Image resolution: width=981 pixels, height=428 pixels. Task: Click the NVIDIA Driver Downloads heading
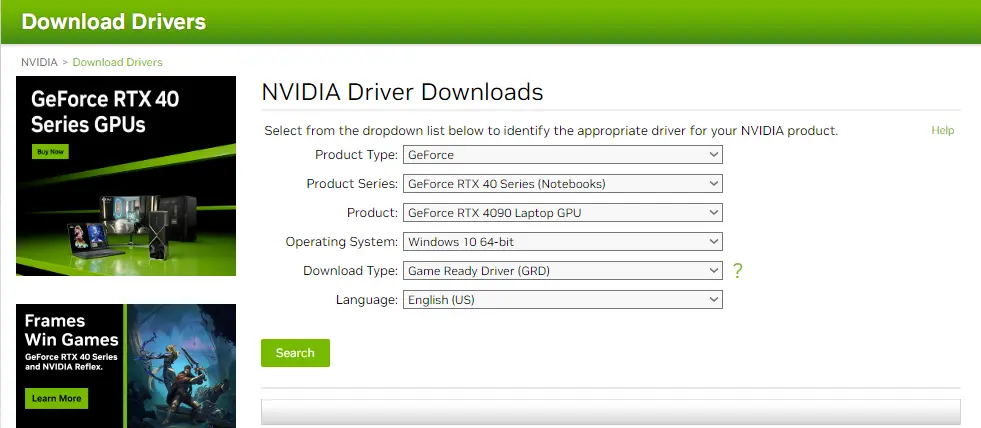[402, 92]
